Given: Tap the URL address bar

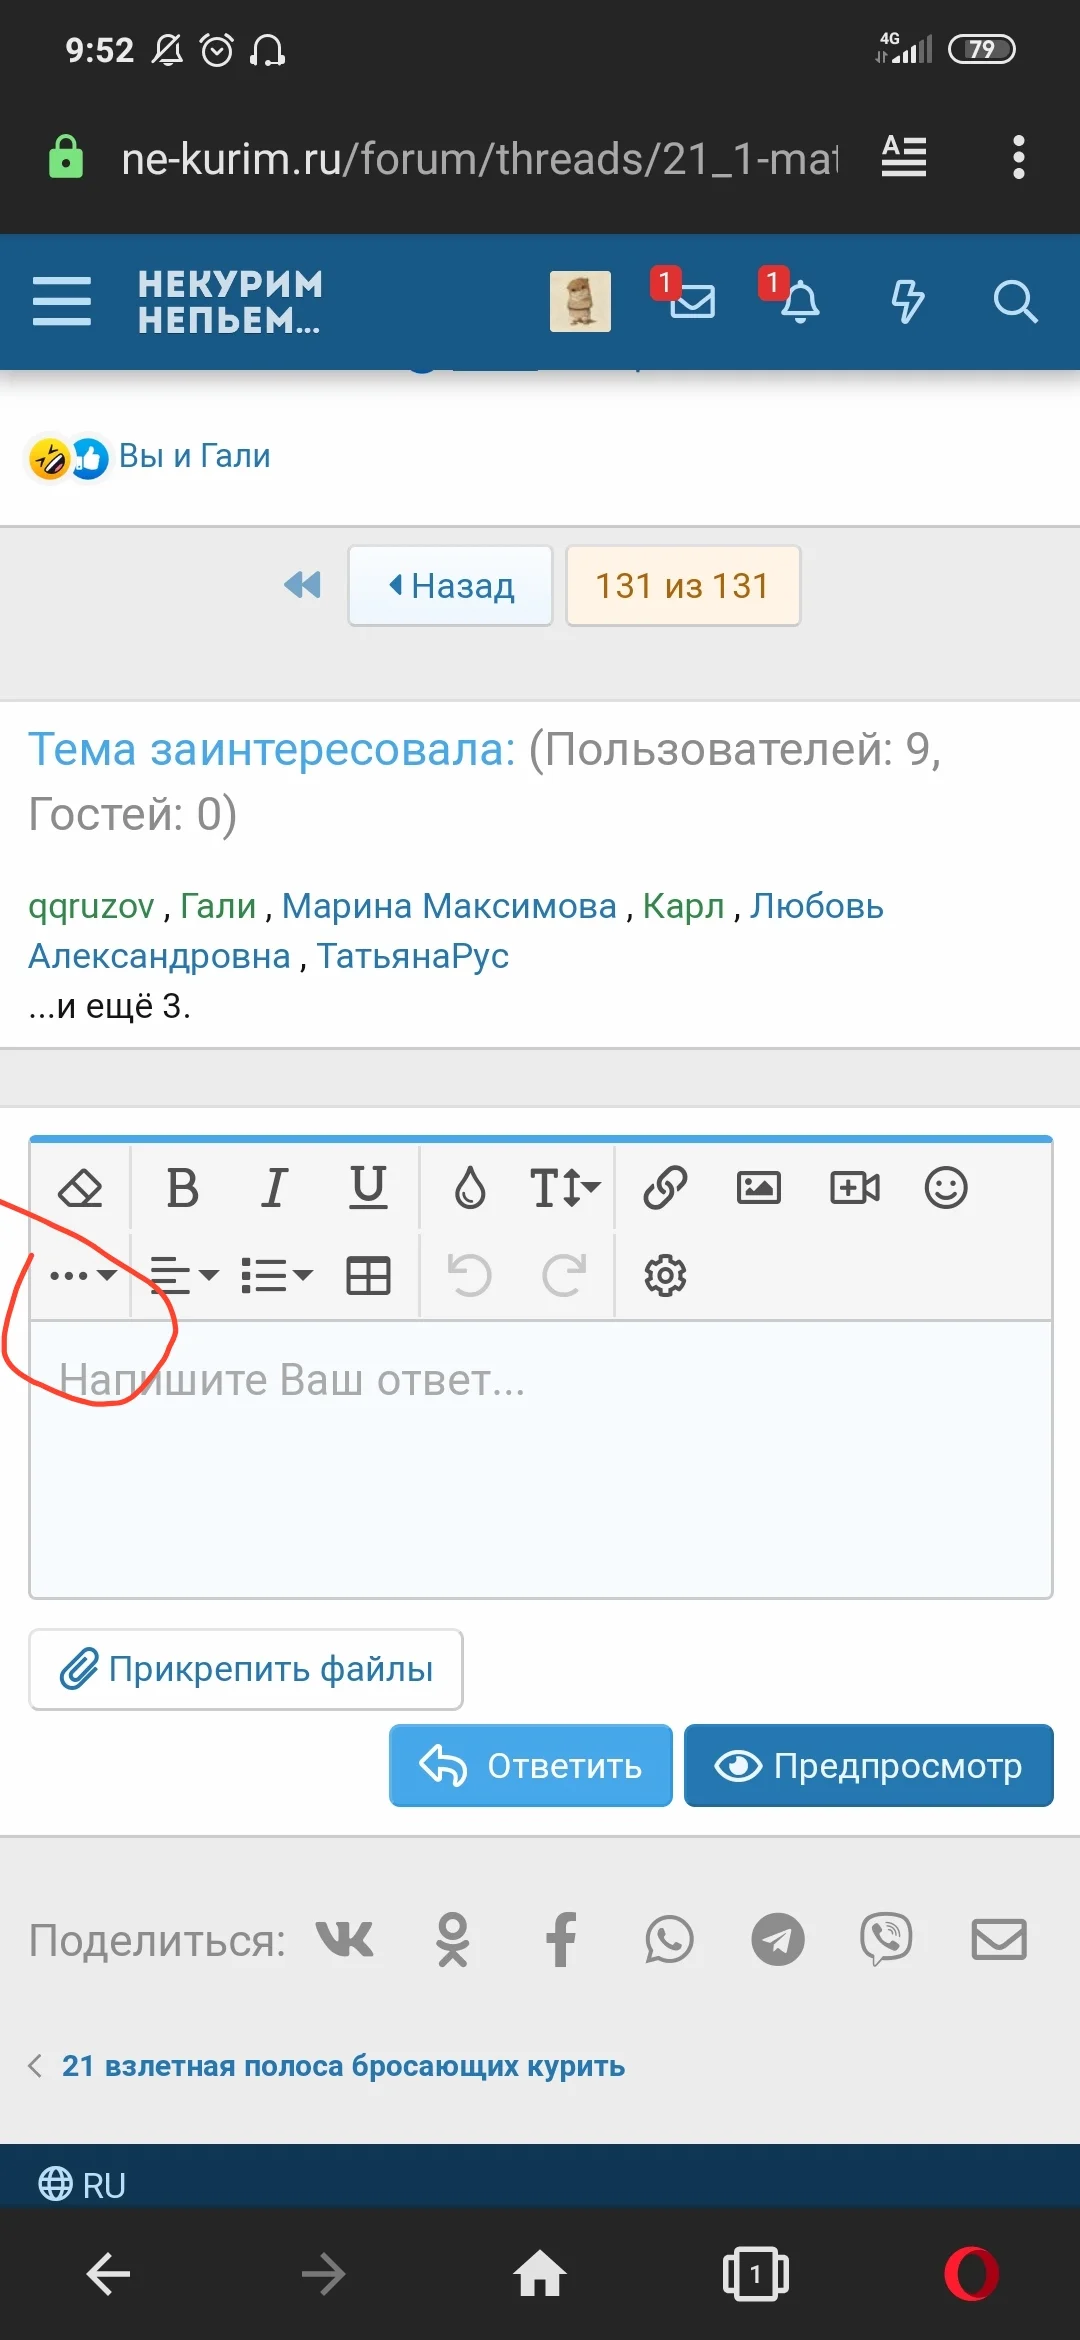Looking at the screenshot, I should pos(479,158).
